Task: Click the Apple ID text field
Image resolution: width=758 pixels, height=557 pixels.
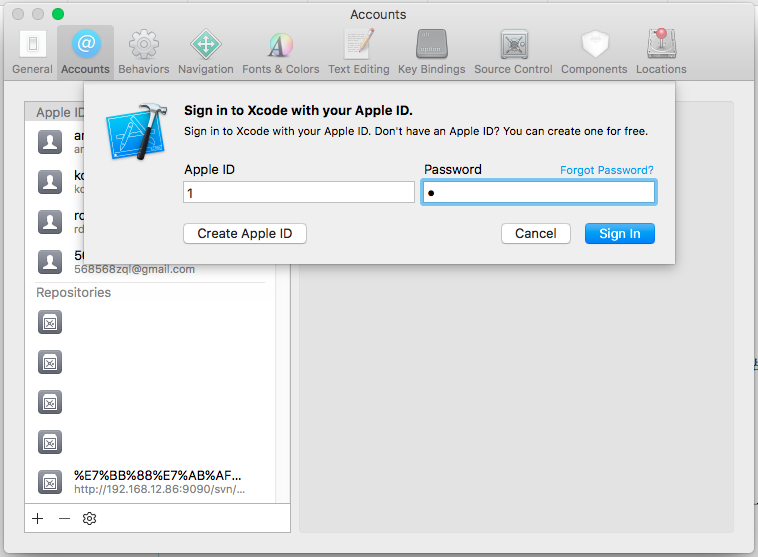Action: click(299, 192)
